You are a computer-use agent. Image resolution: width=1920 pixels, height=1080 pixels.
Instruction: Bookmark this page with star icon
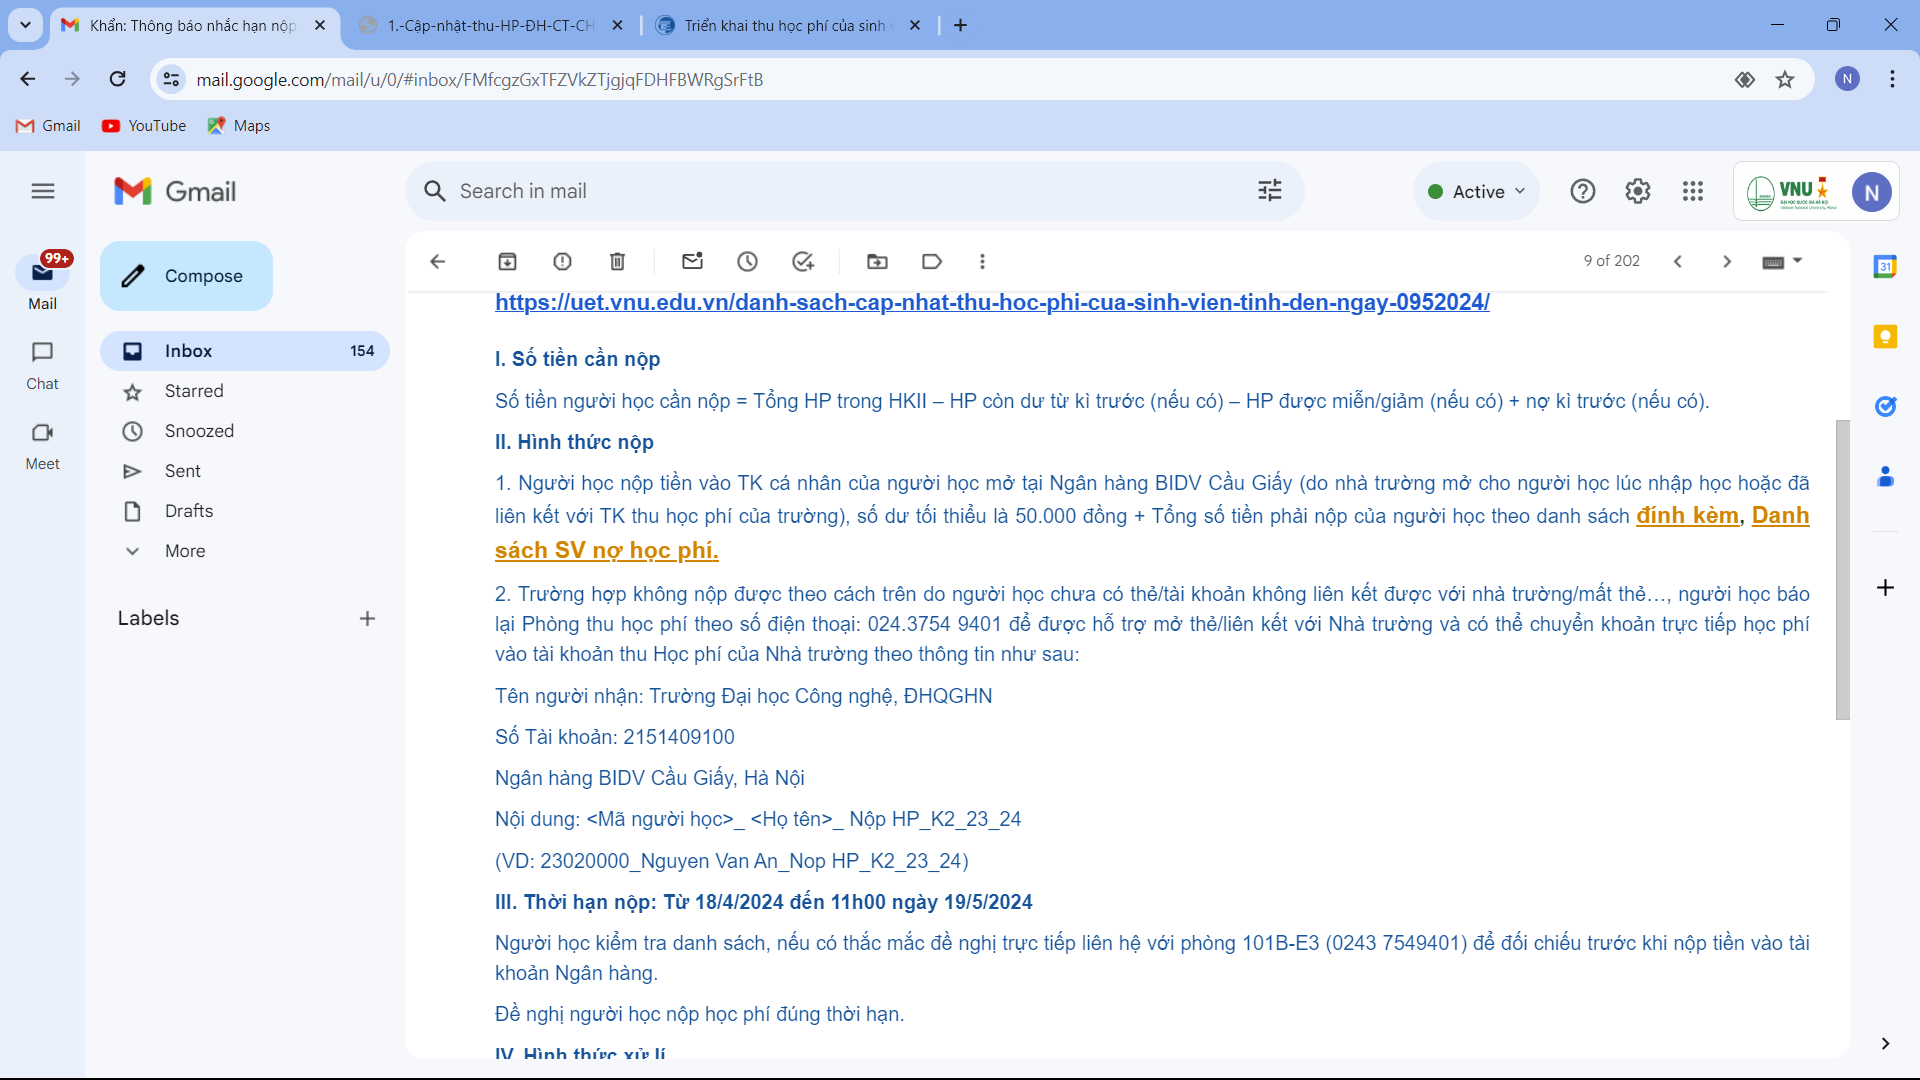(1785, 79)
